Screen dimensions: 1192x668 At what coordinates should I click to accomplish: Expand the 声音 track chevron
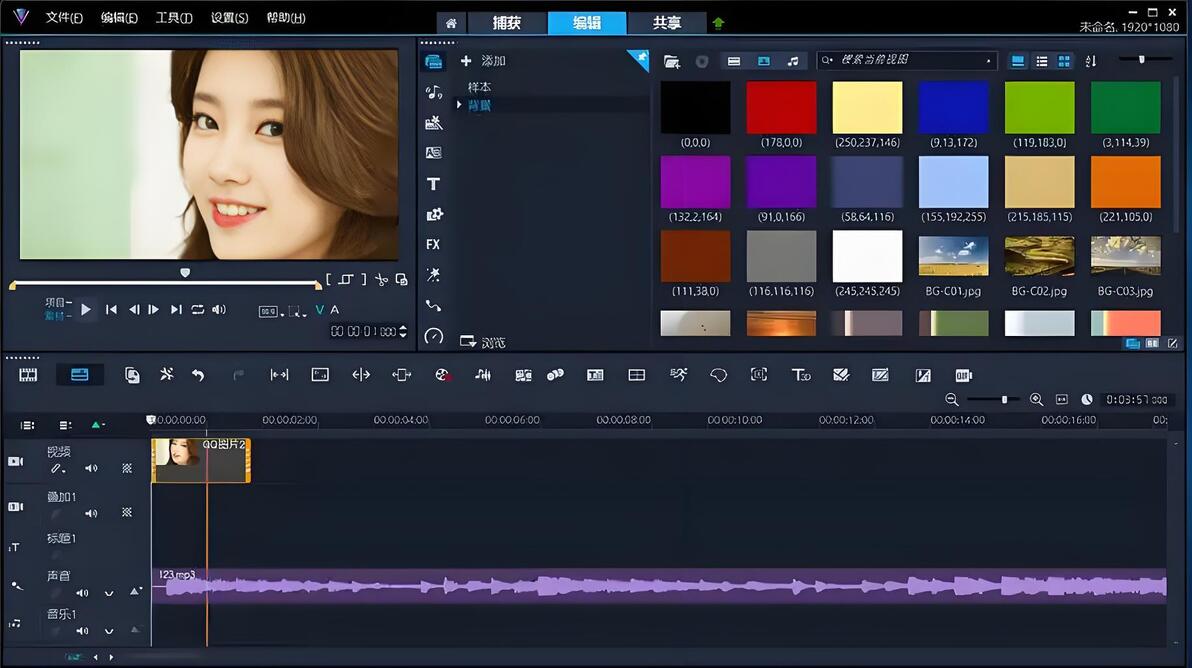(x=109, y=593)
